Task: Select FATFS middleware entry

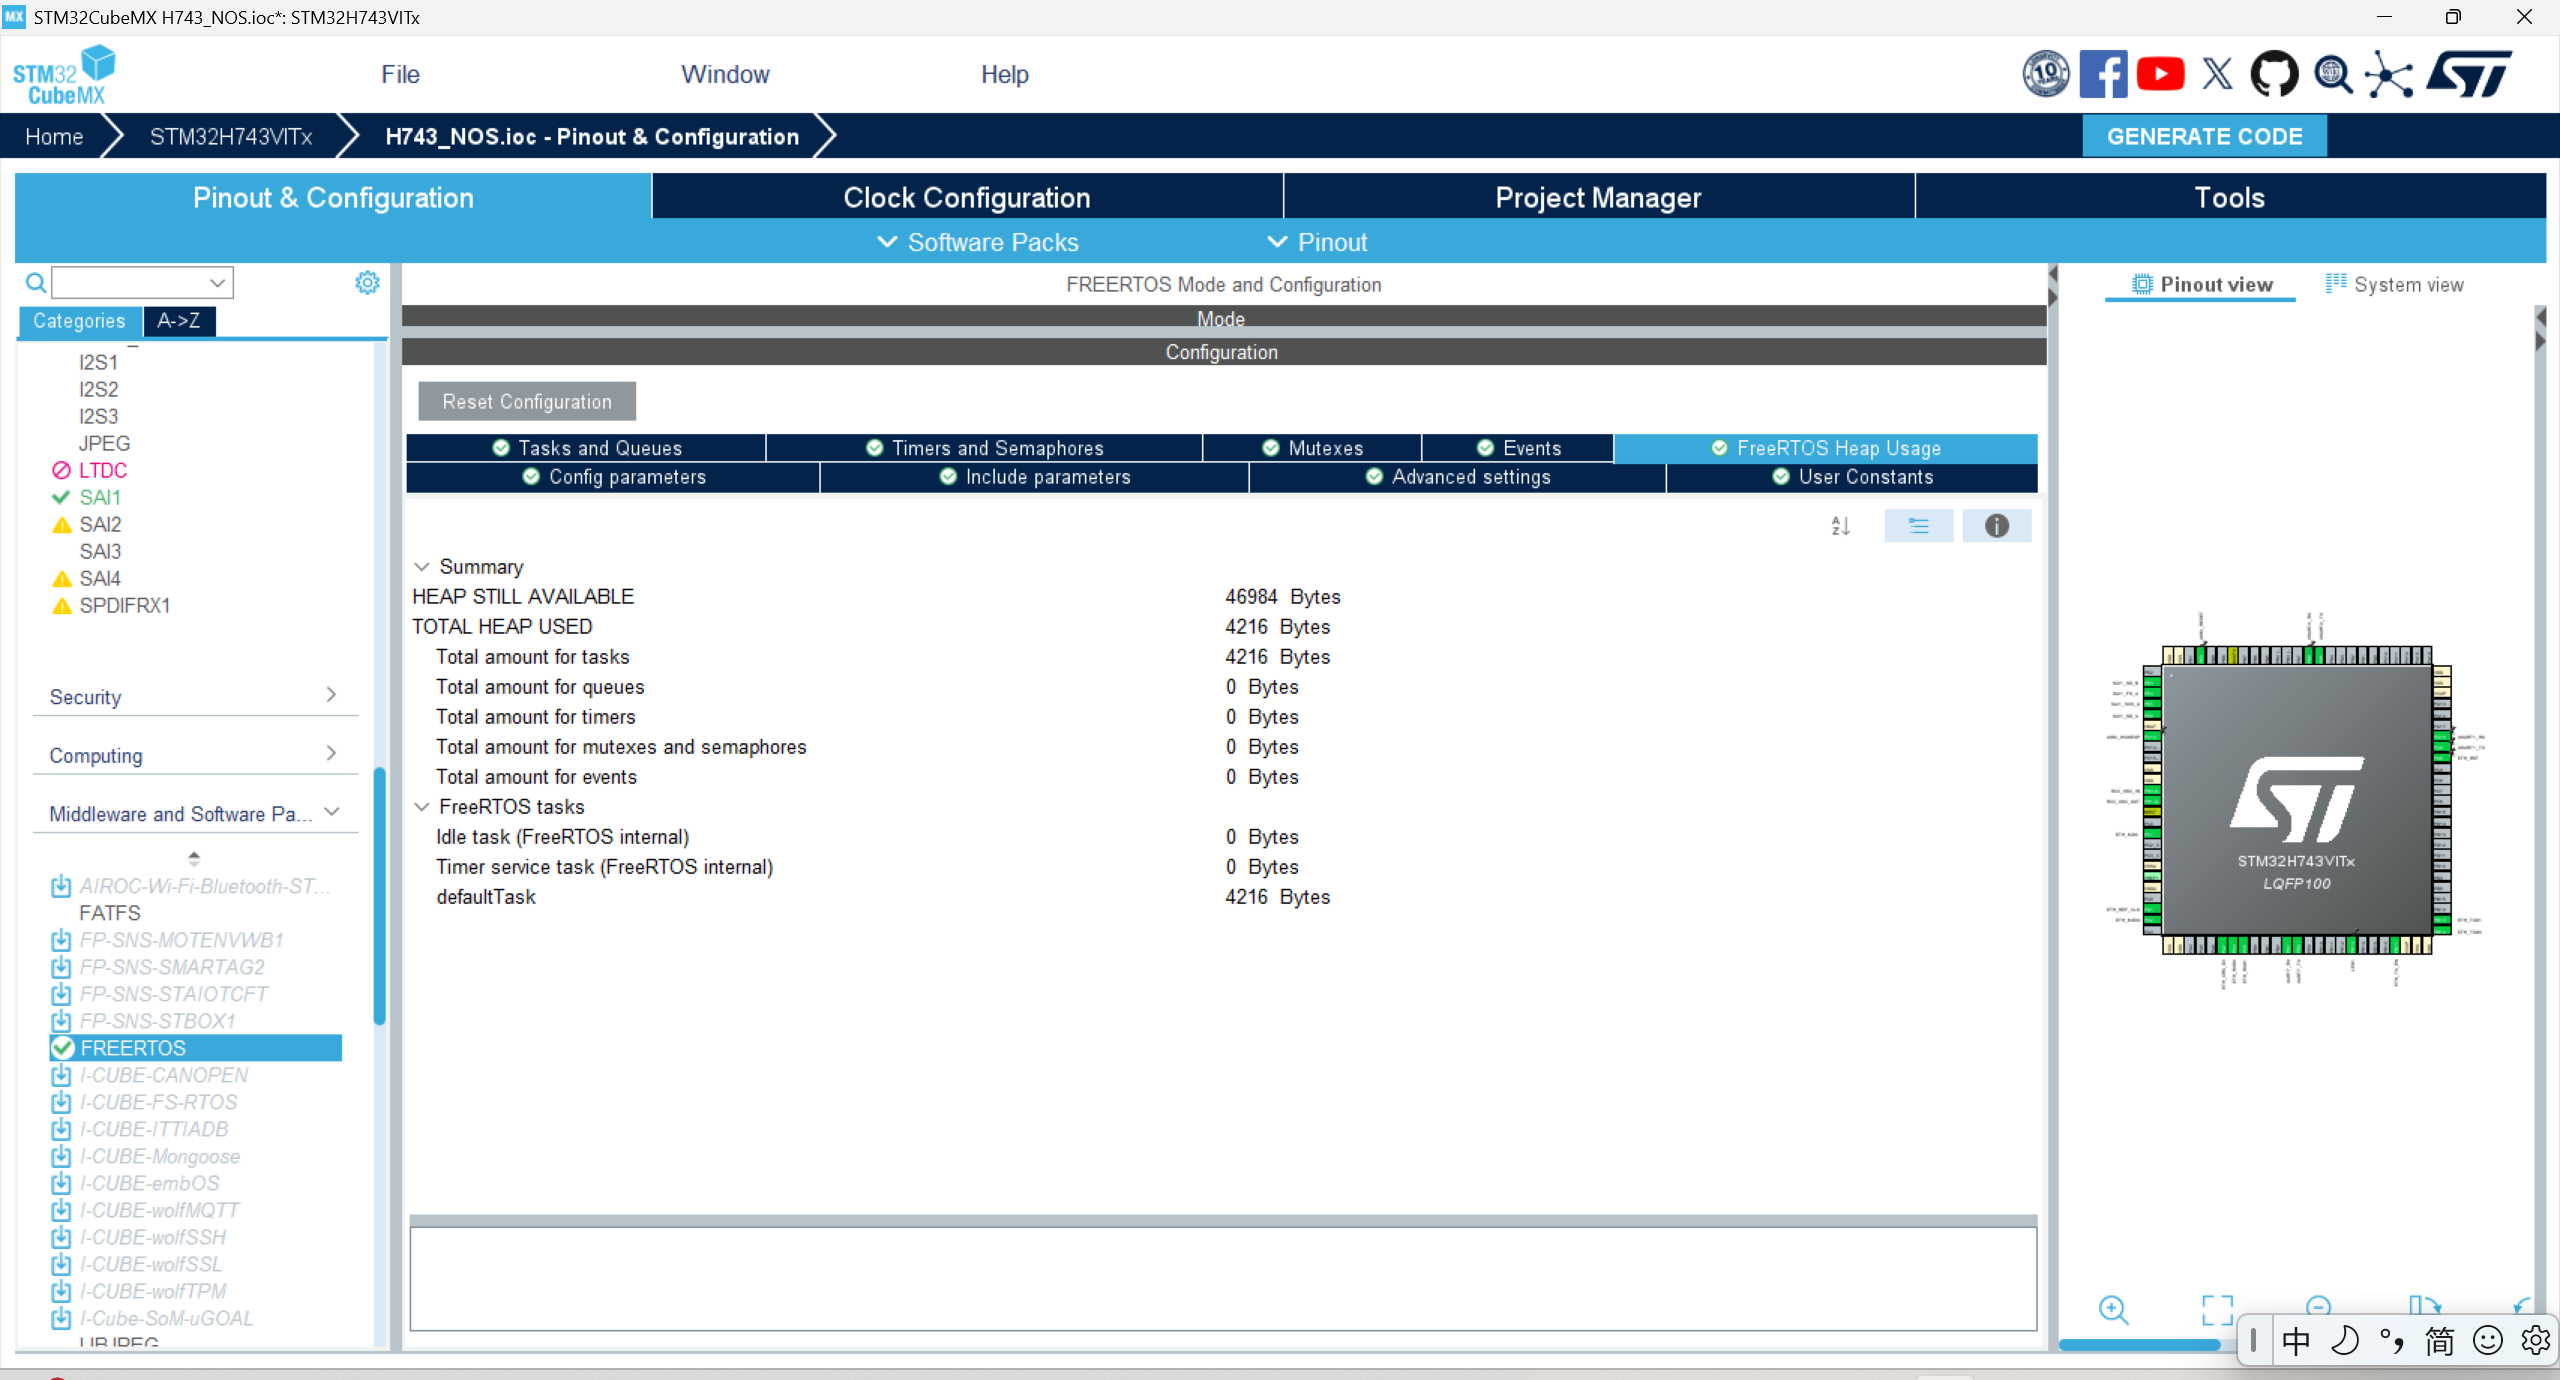Action: click(110, 913)
